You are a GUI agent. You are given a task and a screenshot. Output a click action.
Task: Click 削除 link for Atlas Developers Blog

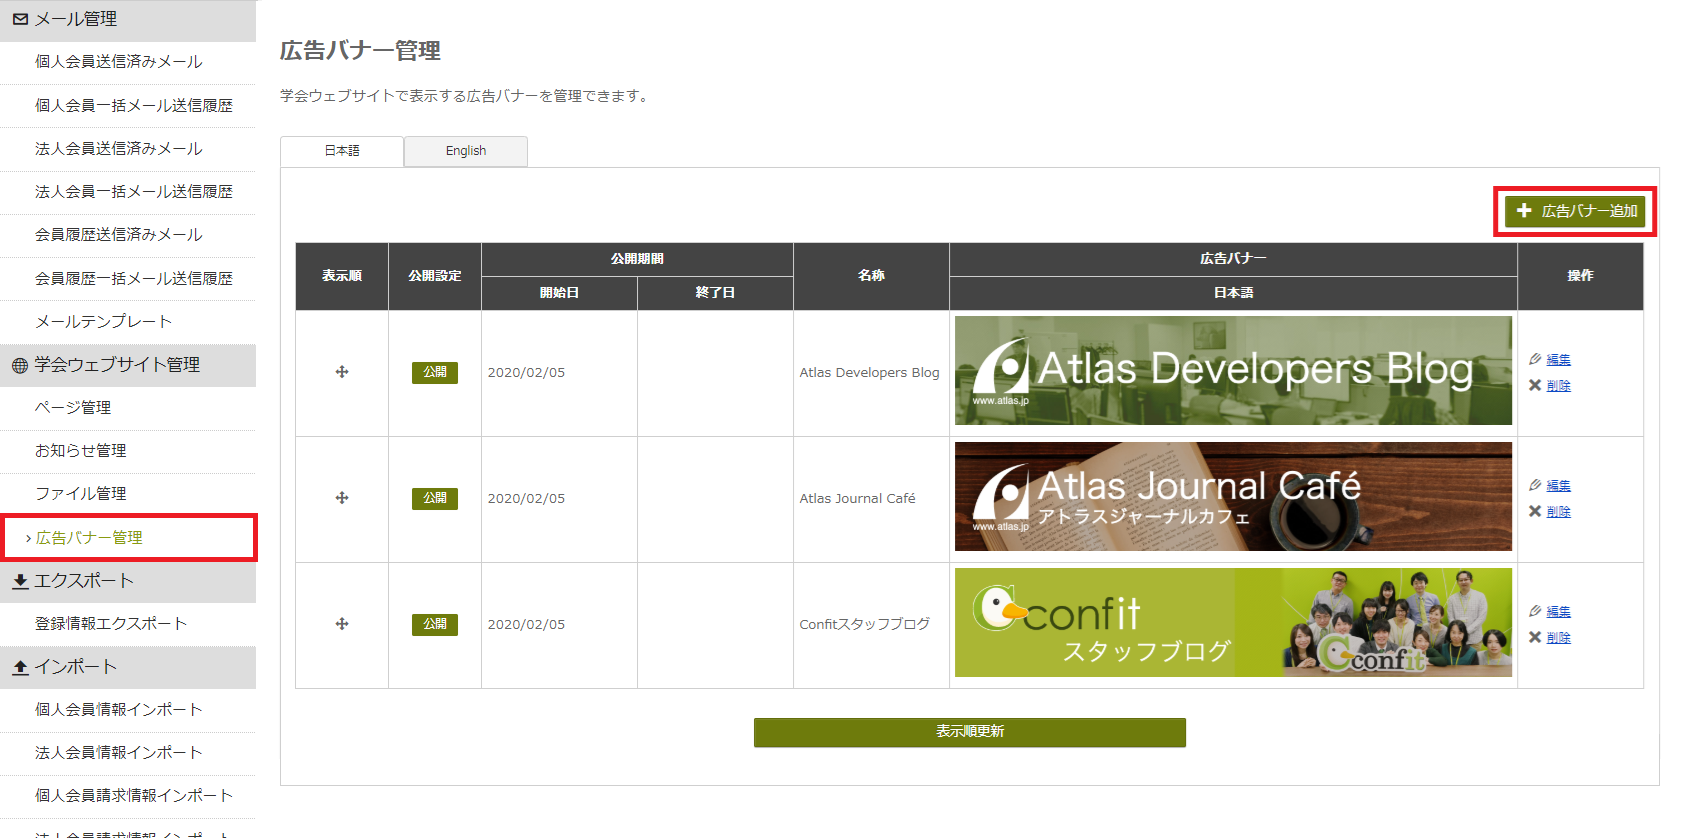point(1558,386)
